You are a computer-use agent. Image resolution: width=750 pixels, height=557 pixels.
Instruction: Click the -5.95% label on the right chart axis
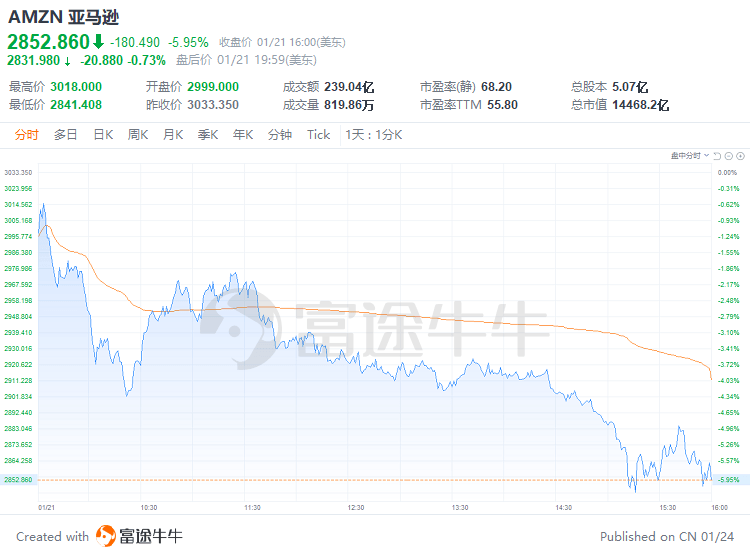click(729, 480)
